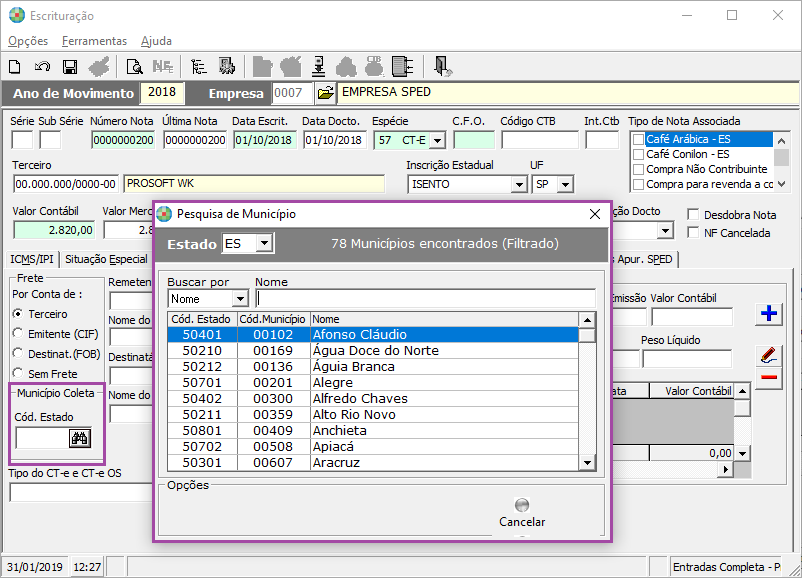Select the Alfredo Chaves municipality row
This screenshot has height=578, width=802.
pos(373,398)
